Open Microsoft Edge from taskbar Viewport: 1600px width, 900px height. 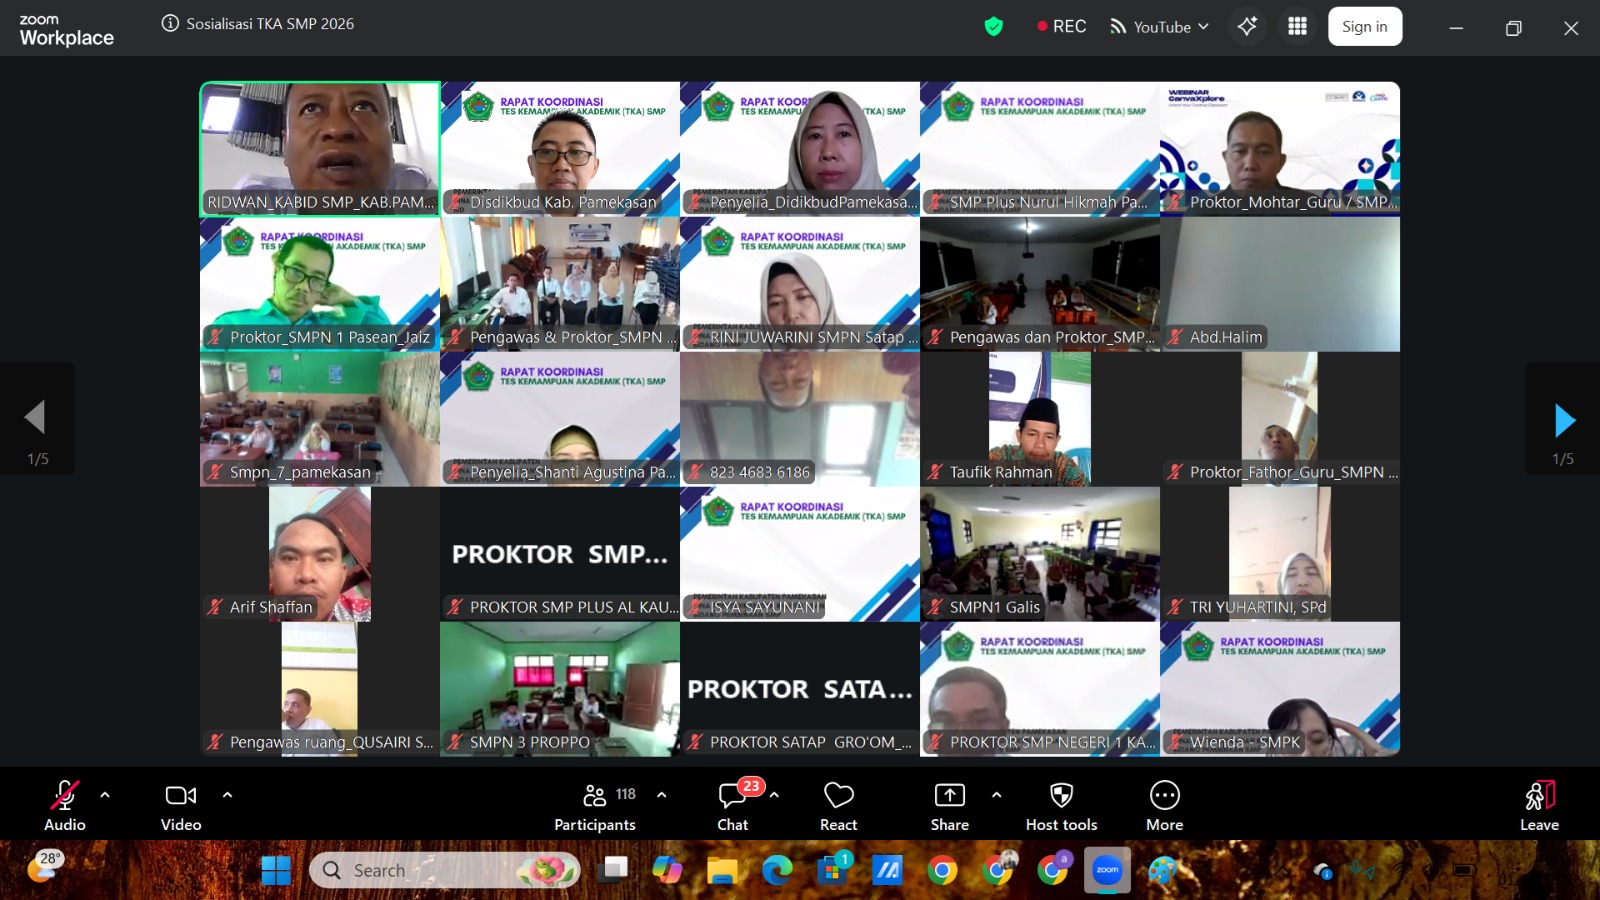(777, 870)
